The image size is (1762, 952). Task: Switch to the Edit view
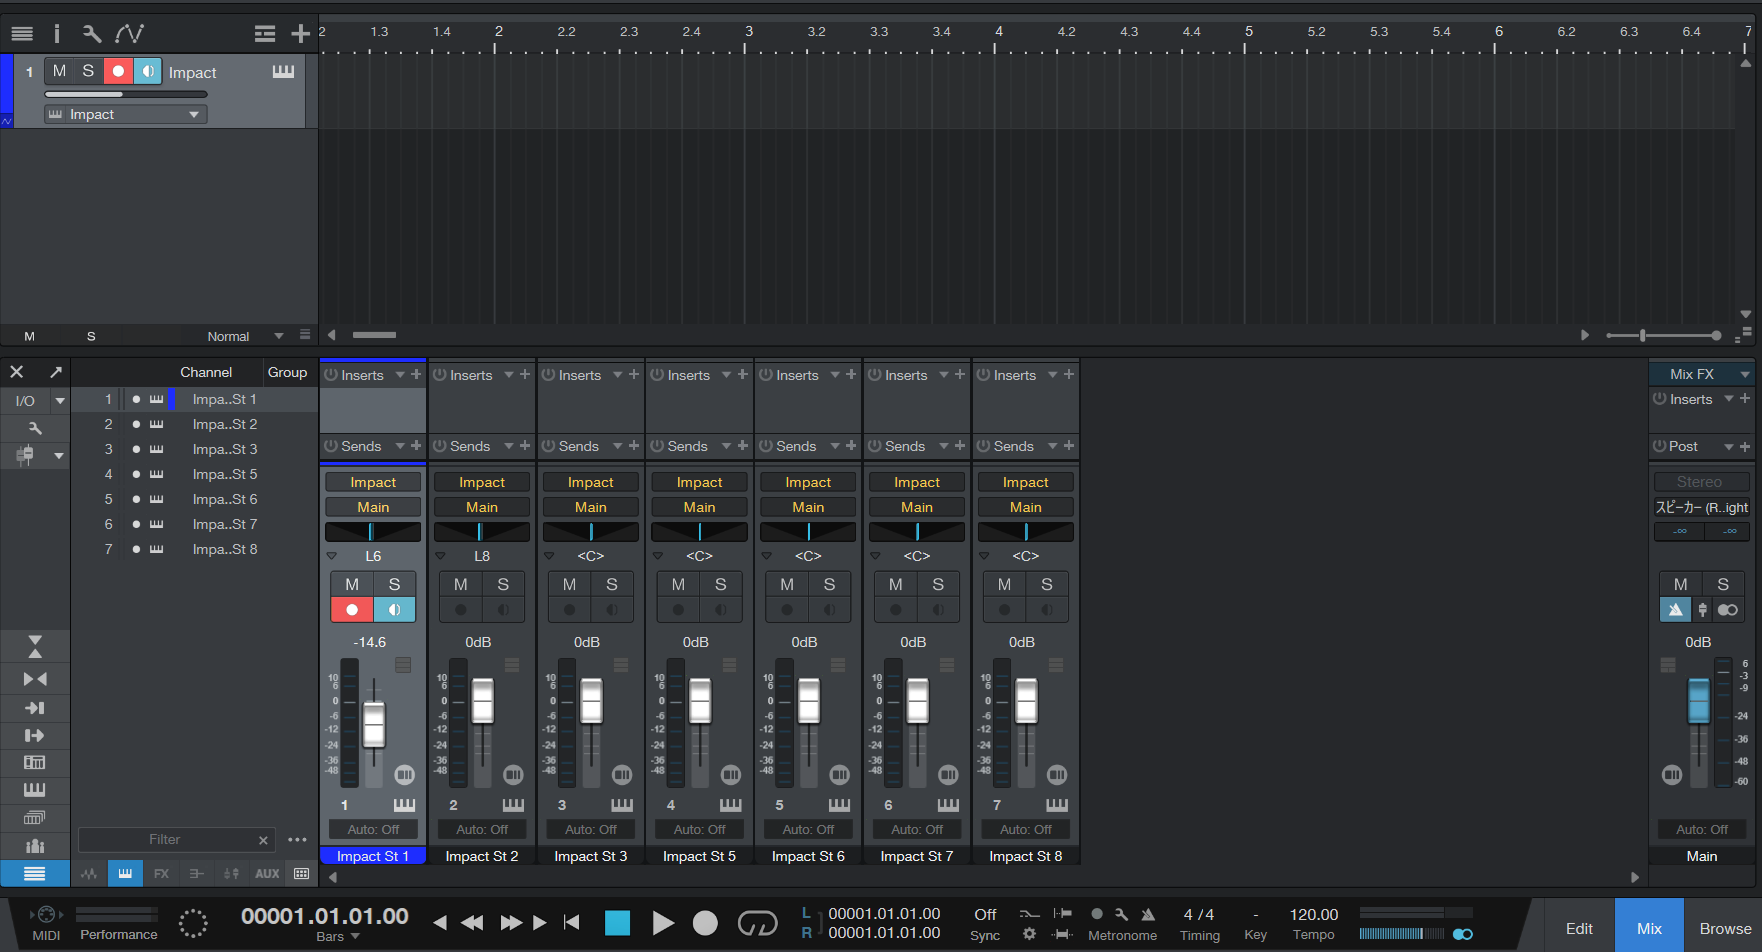[x=1579, y=928]
